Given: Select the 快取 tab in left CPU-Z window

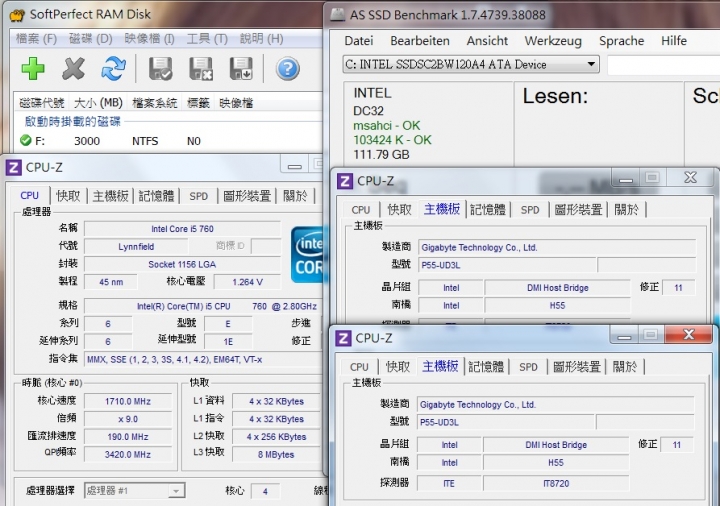Looking at the screenshot, I should pyautogui.click(x=68, y=196).
